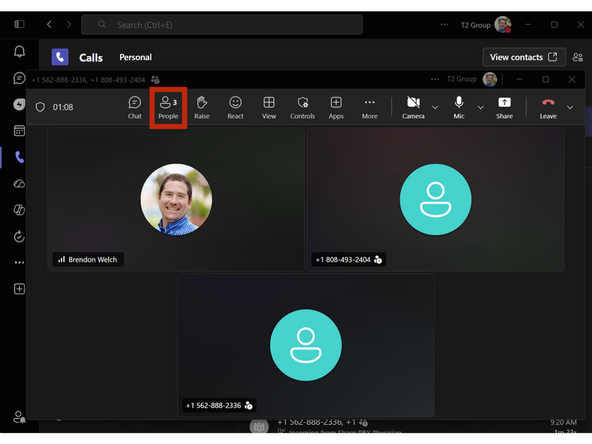
Task: Click the shield security icon beside timer
Action: tap(40, 107)
